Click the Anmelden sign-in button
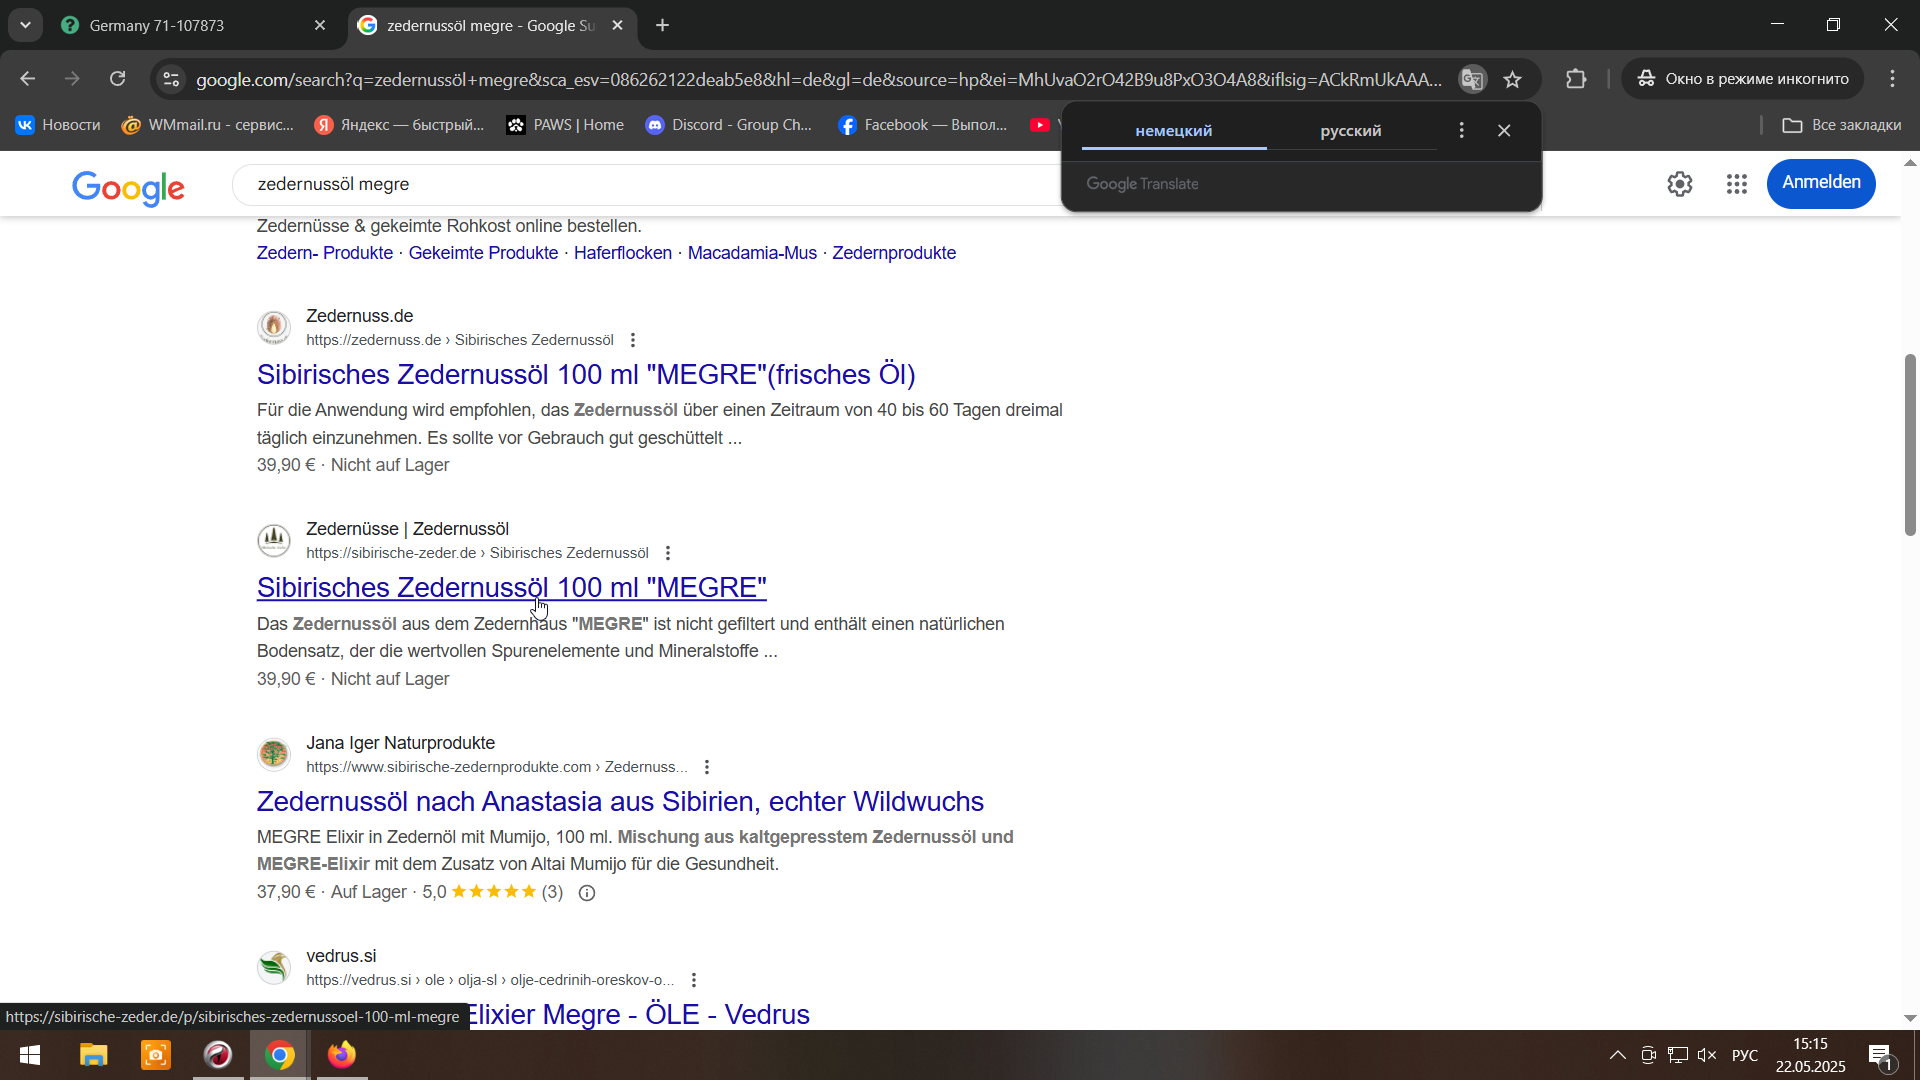The width and height of the screenshot is (1920, 1080). 1821,183
